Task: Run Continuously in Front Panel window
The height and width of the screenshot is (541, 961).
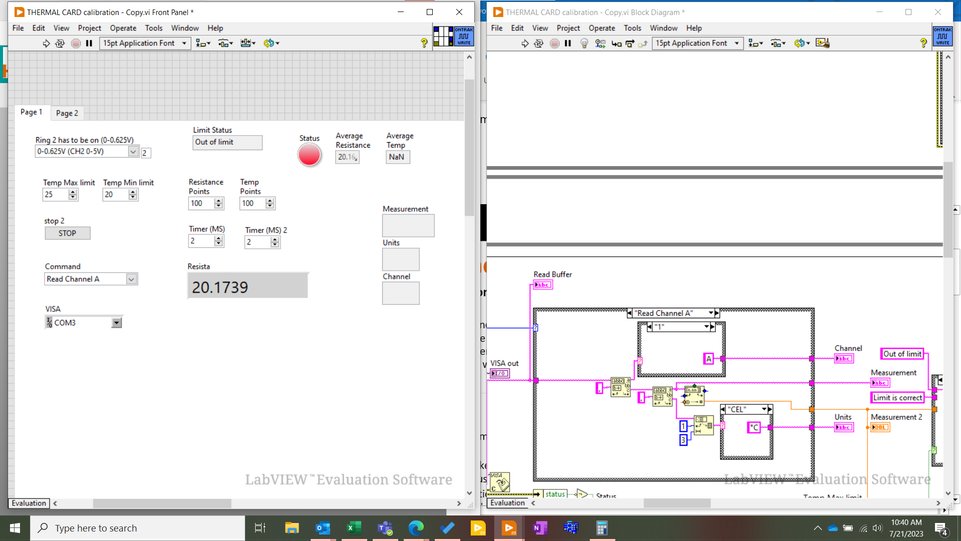Action: click(x=60, y=44)
